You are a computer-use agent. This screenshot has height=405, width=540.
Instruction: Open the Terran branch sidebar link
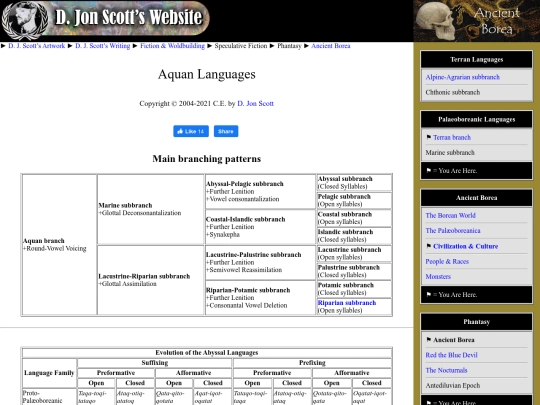[452, 137]
